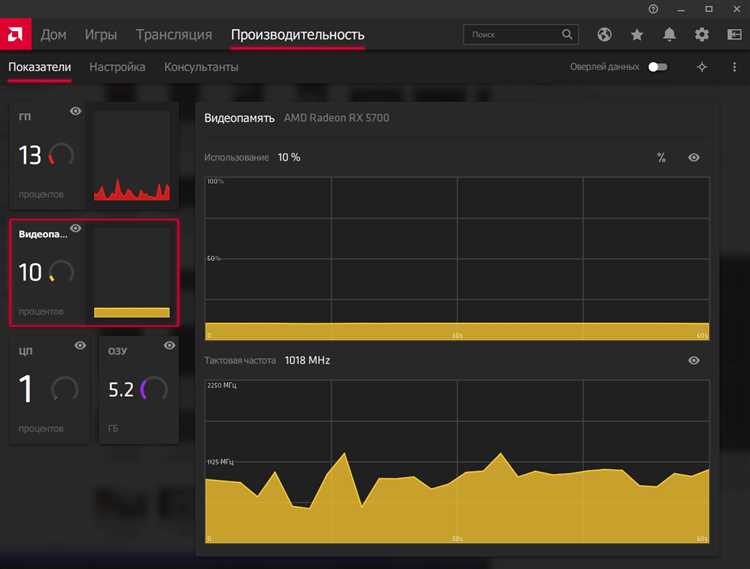Click the crosshair icon next to overlay switch
The width and height of the screenshot is (750, 569).
coord(702,67)
